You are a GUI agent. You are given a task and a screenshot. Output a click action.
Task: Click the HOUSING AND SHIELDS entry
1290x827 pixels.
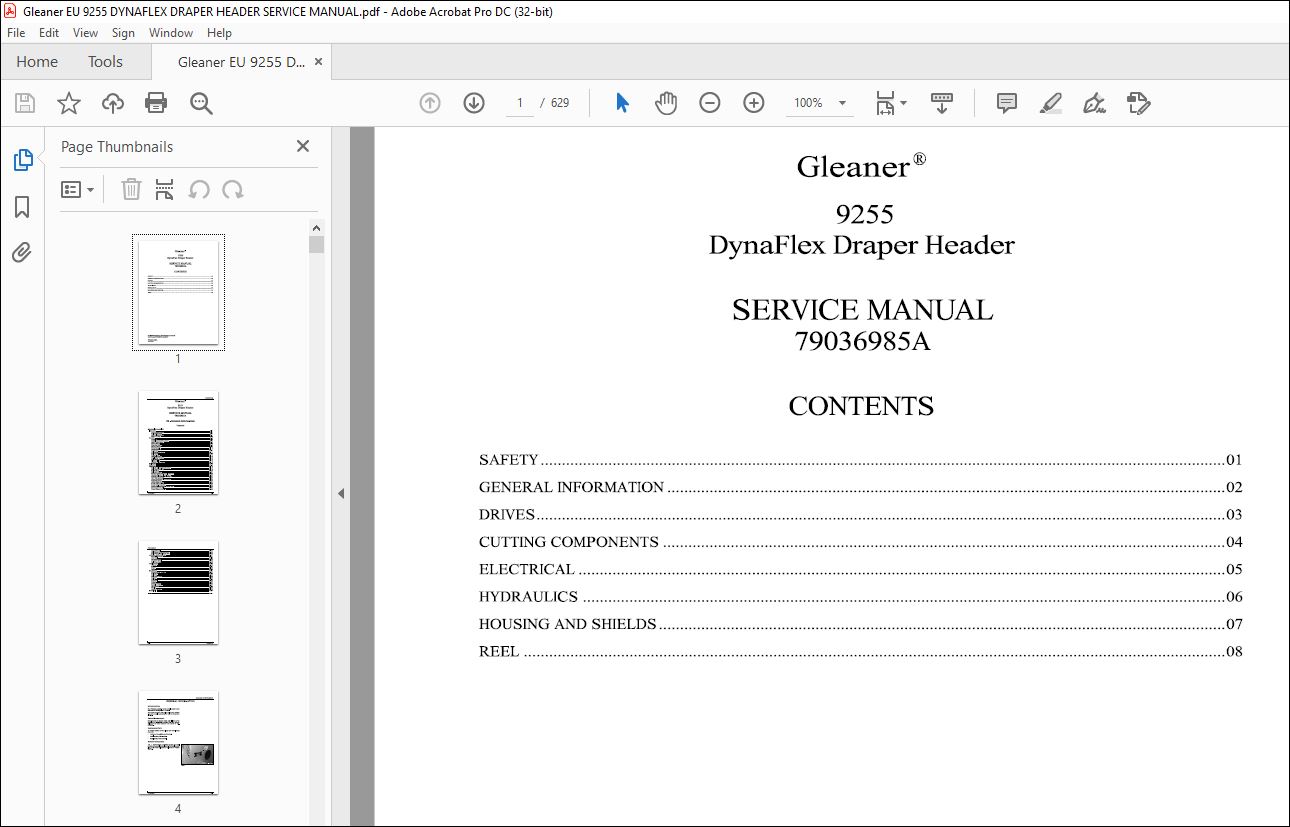pyautogui.click(x=860, y=624)
